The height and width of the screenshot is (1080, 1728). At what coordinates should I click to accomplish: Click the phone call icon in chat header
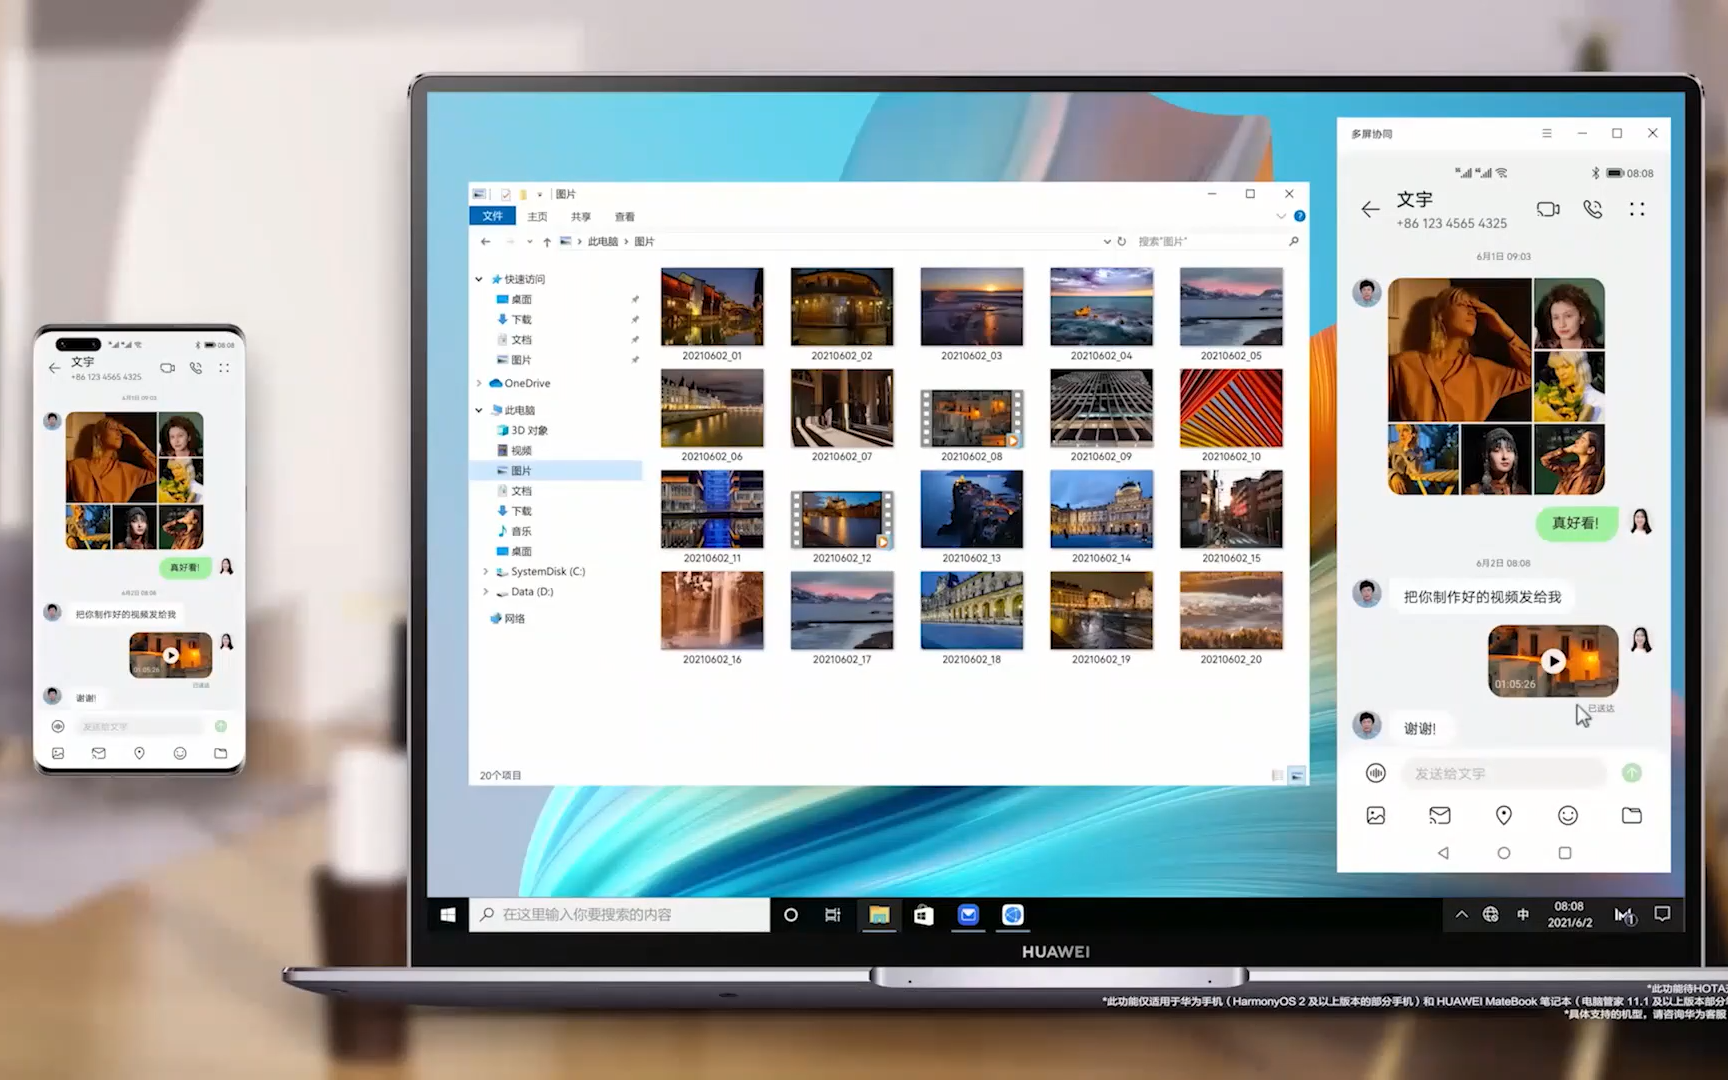click(1592, 209)
